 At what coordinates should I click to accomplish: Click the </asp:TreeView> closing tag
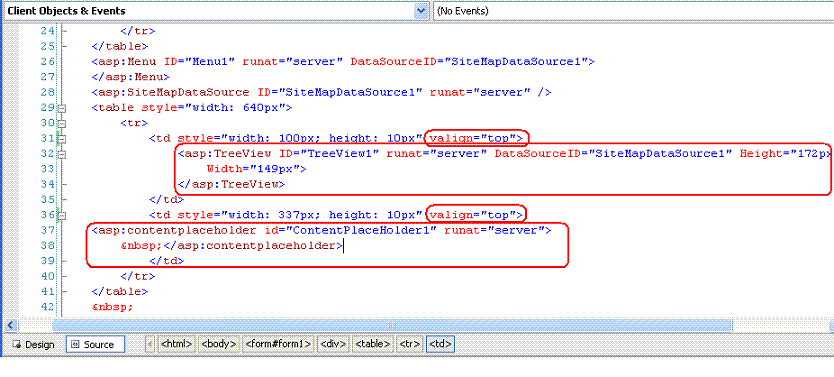231,185
